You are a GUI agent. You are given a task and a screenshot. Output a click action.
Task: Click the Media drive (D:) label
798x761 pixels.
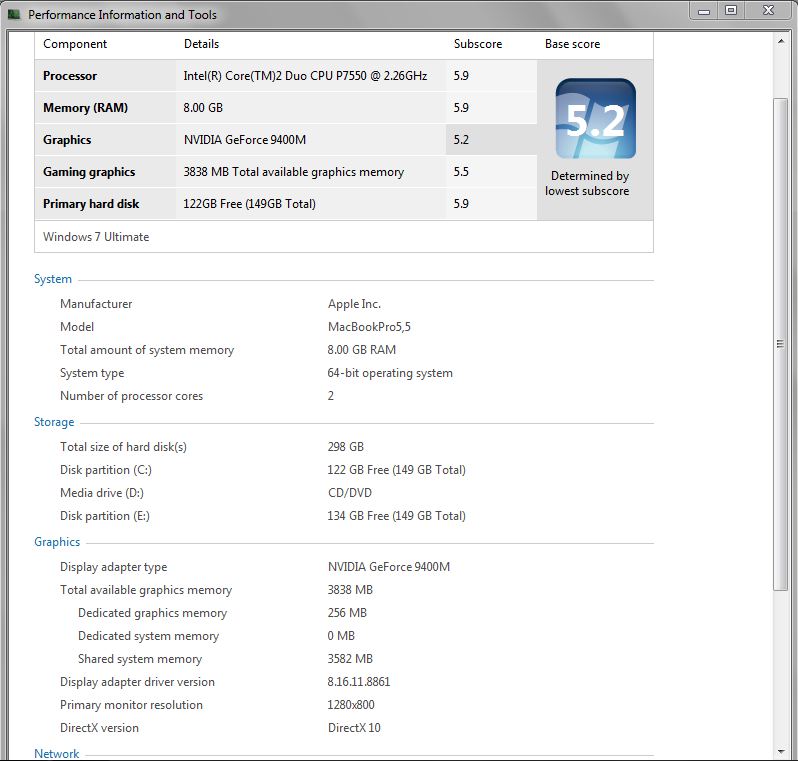click(x=102, y=493)
